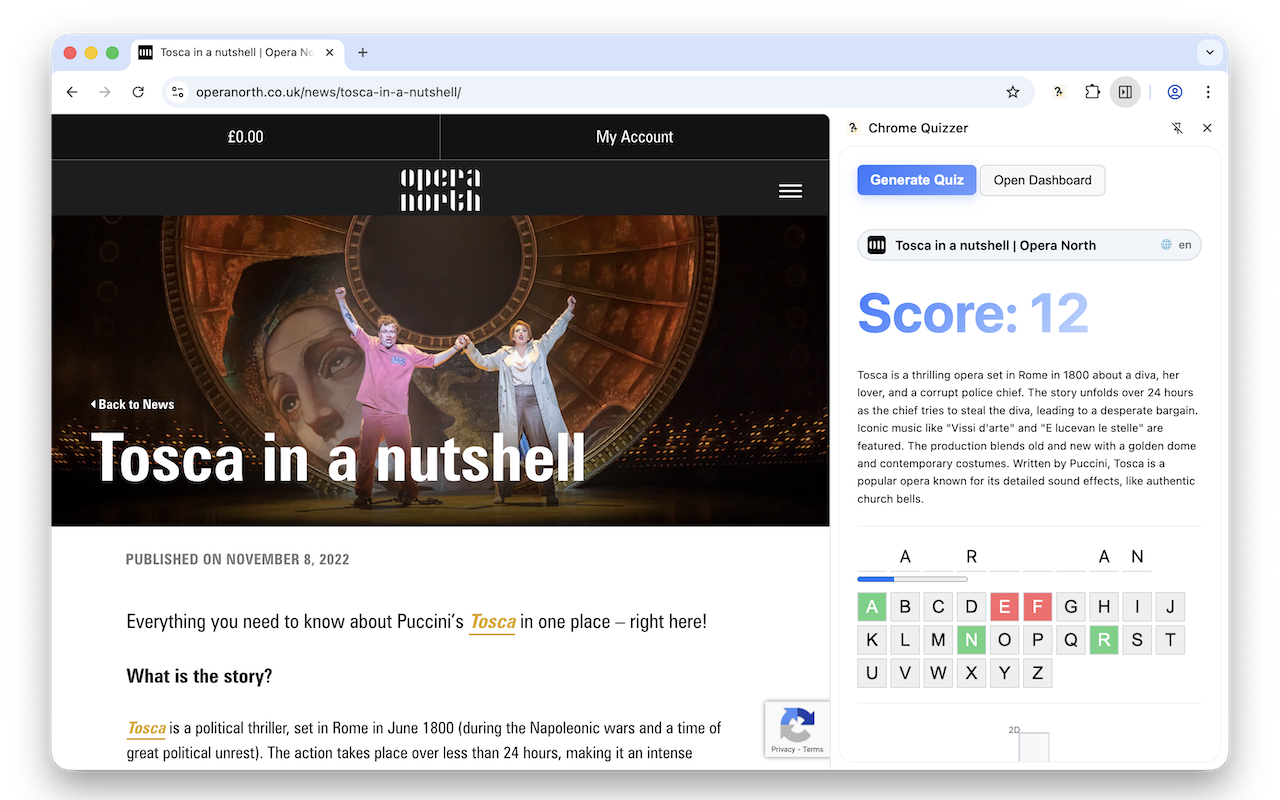Viewport: 1280px width, 800px height.
Task: Open the Extensions puzzle icon
Action: (1092, 91)
